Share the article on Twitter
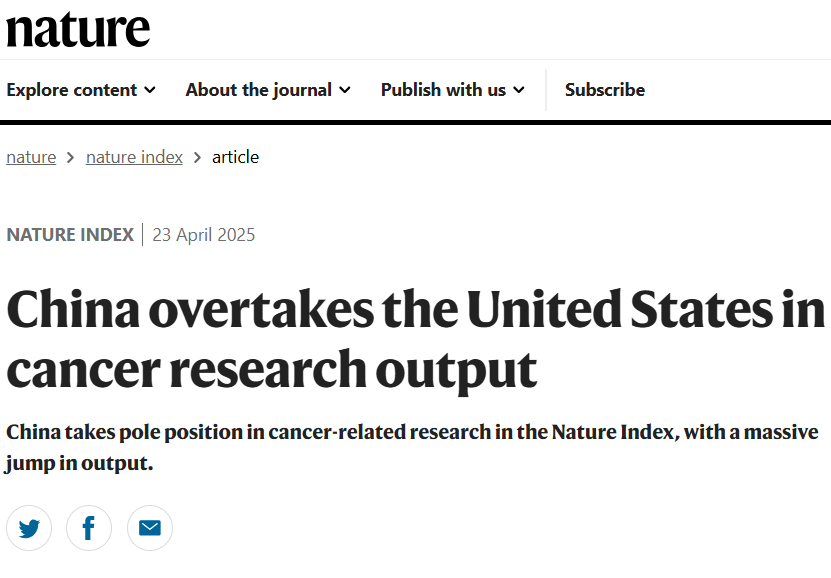The height and width of the screenshot is (578, 831). 29,528
